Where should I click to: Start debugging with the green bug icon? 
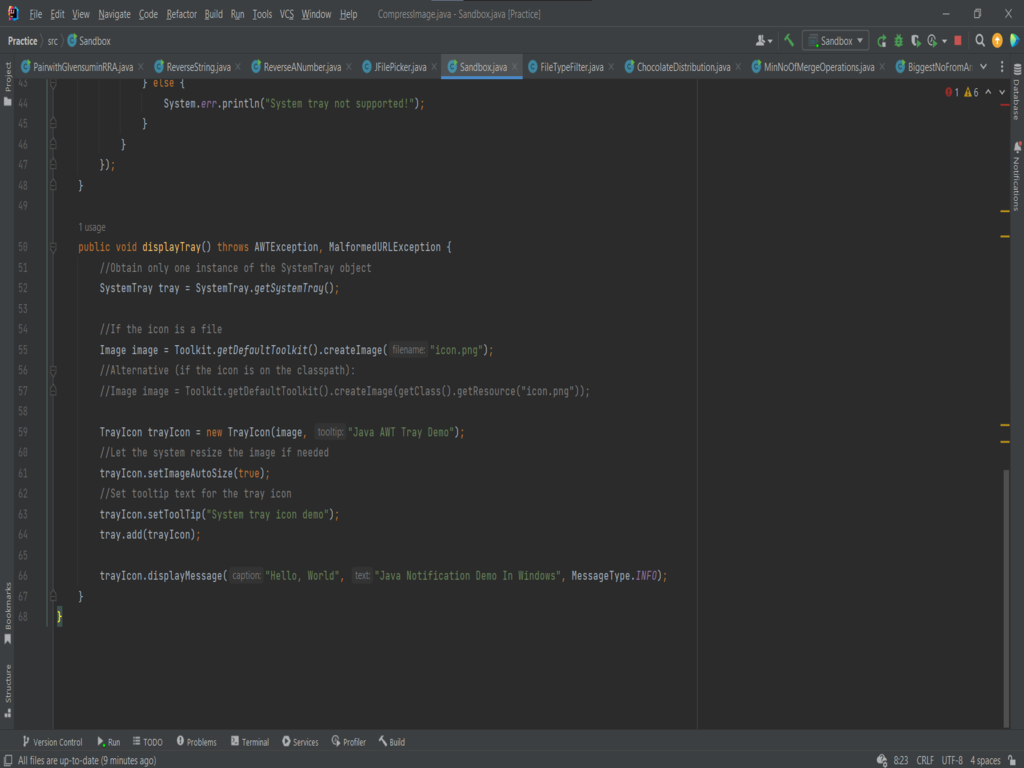coord(899,40)
